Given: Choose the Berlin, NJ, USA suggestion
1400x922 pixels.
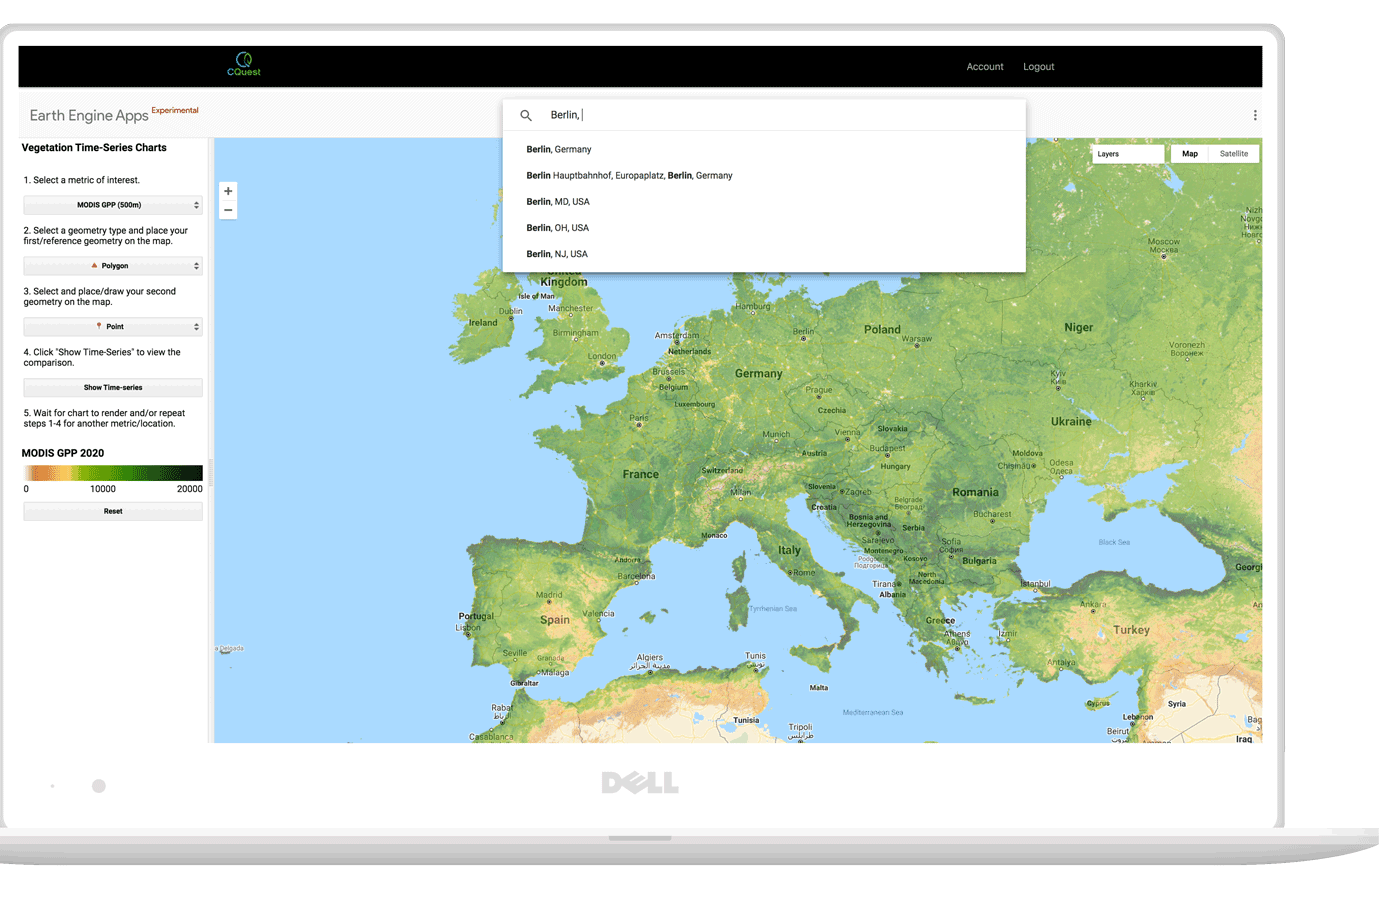Looking at the screenshot, I should [x=764, y=253].
